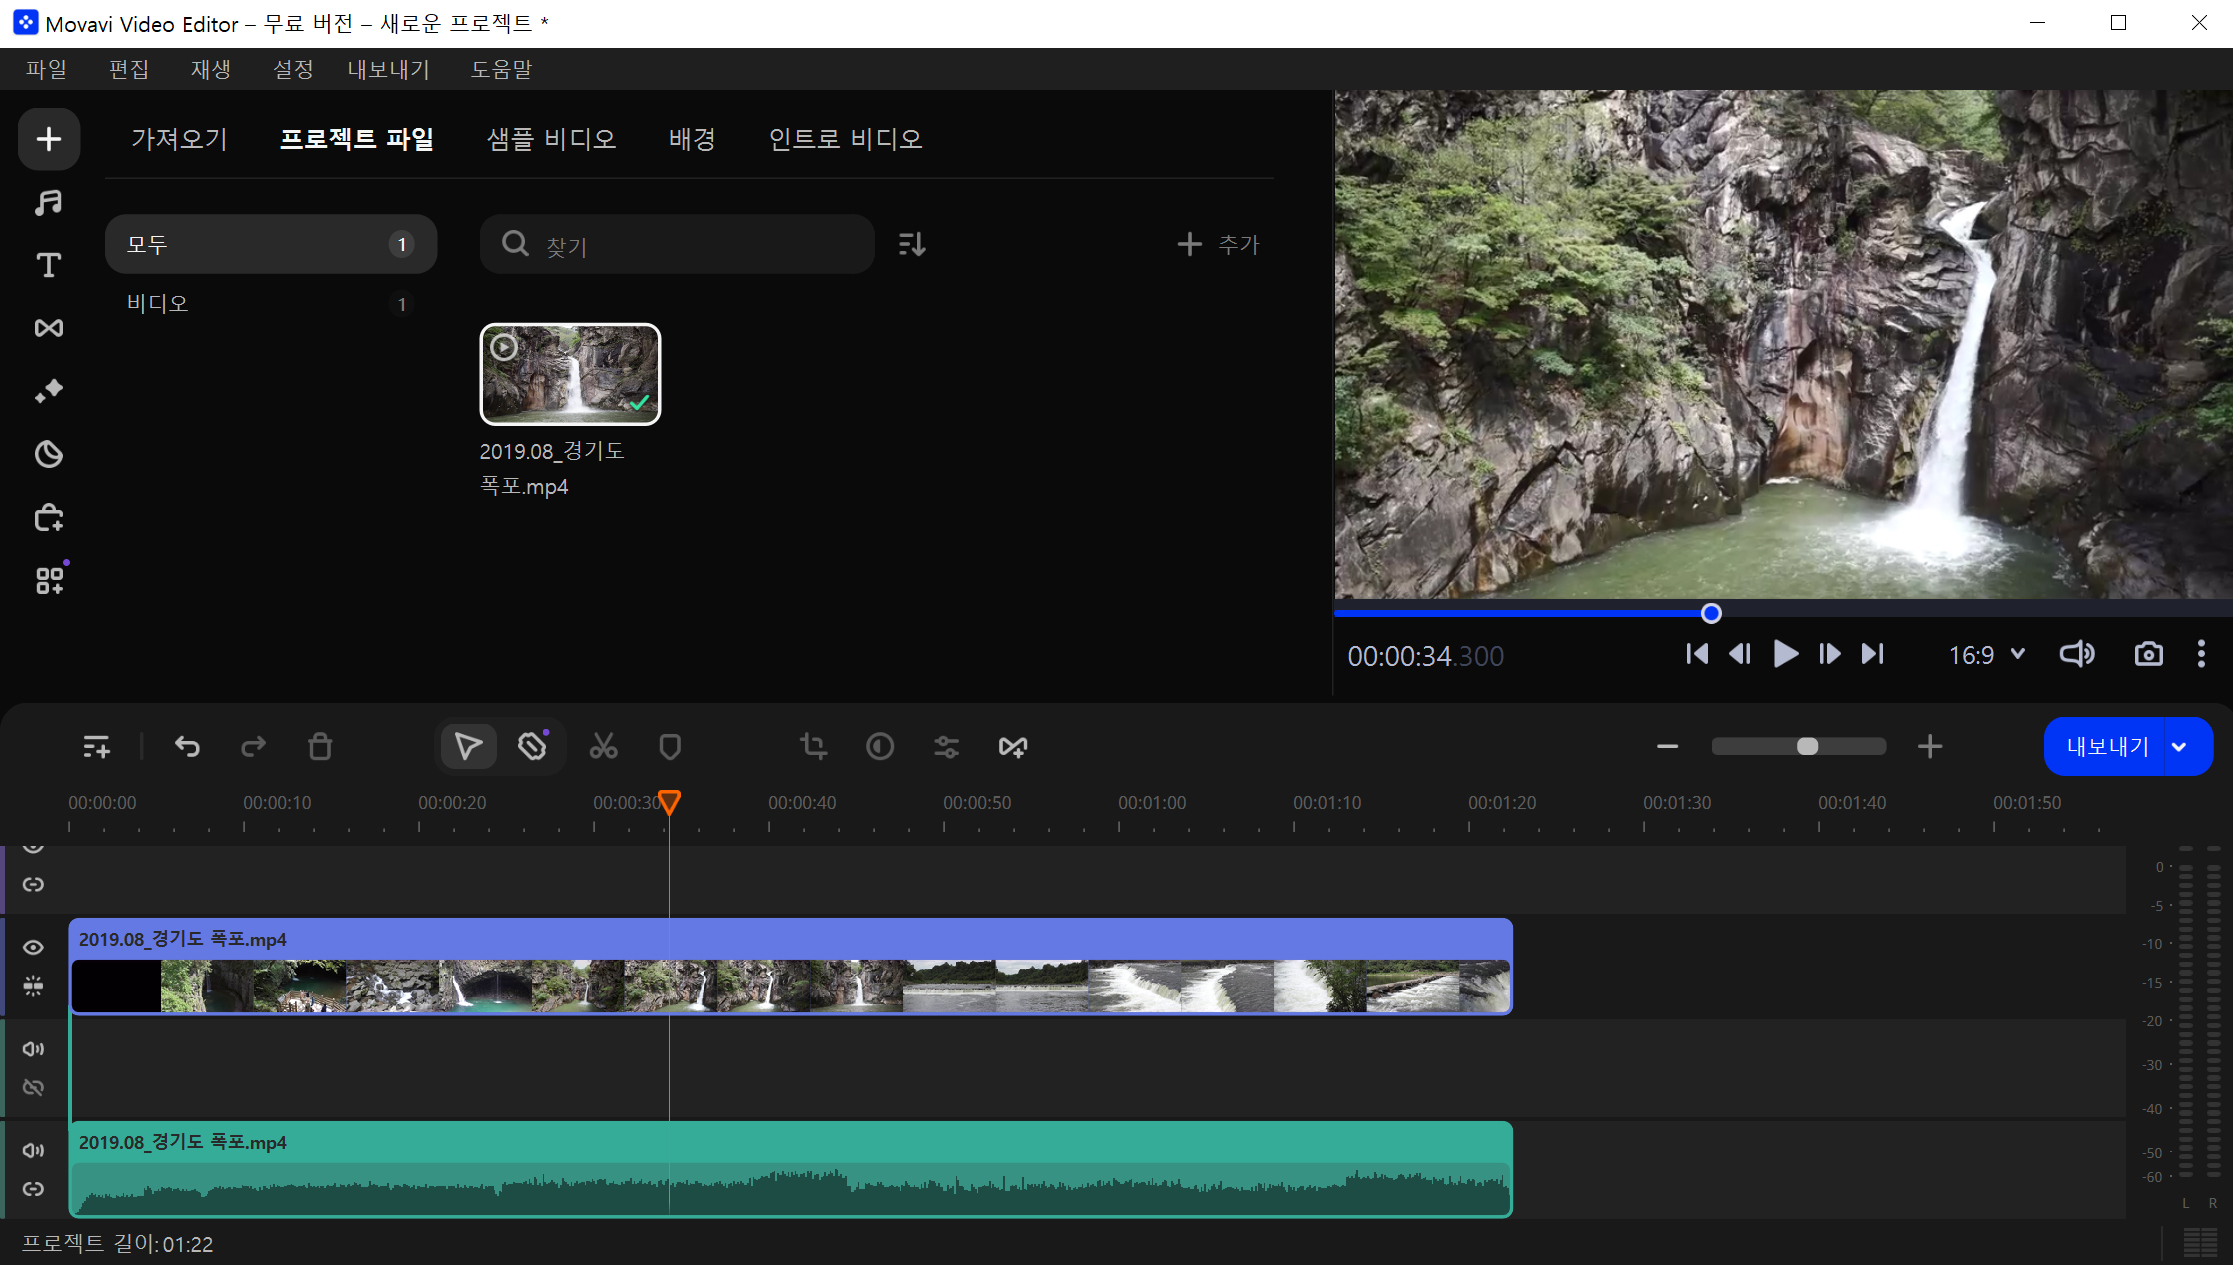Click the blue 내보내기 export button
The width and height of the screenshot is (2233, 1265).
(x=2107, y=746)
